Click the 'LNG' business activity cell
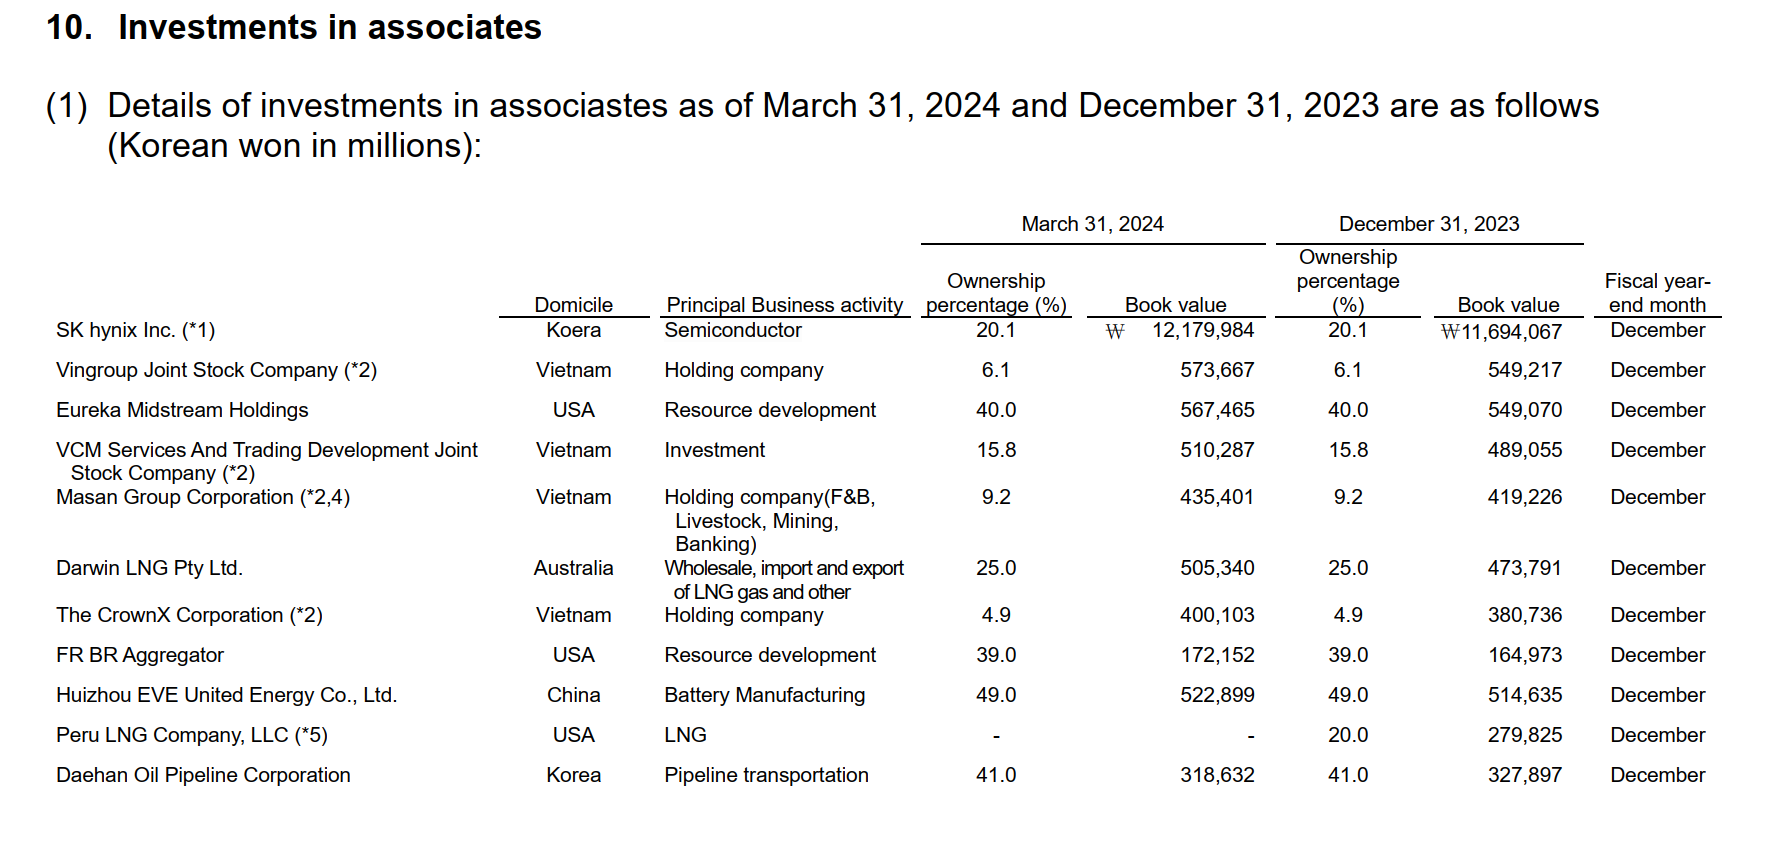The image size is (1777, 847). pyautogui.click(x=686, y=735)
